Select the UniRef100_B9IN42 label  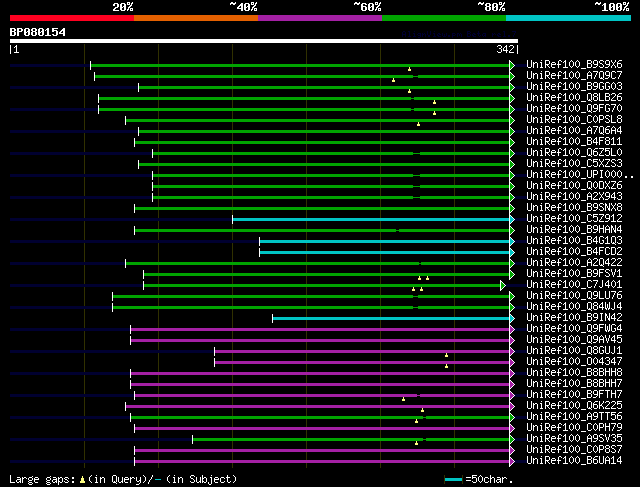[574, 318]
